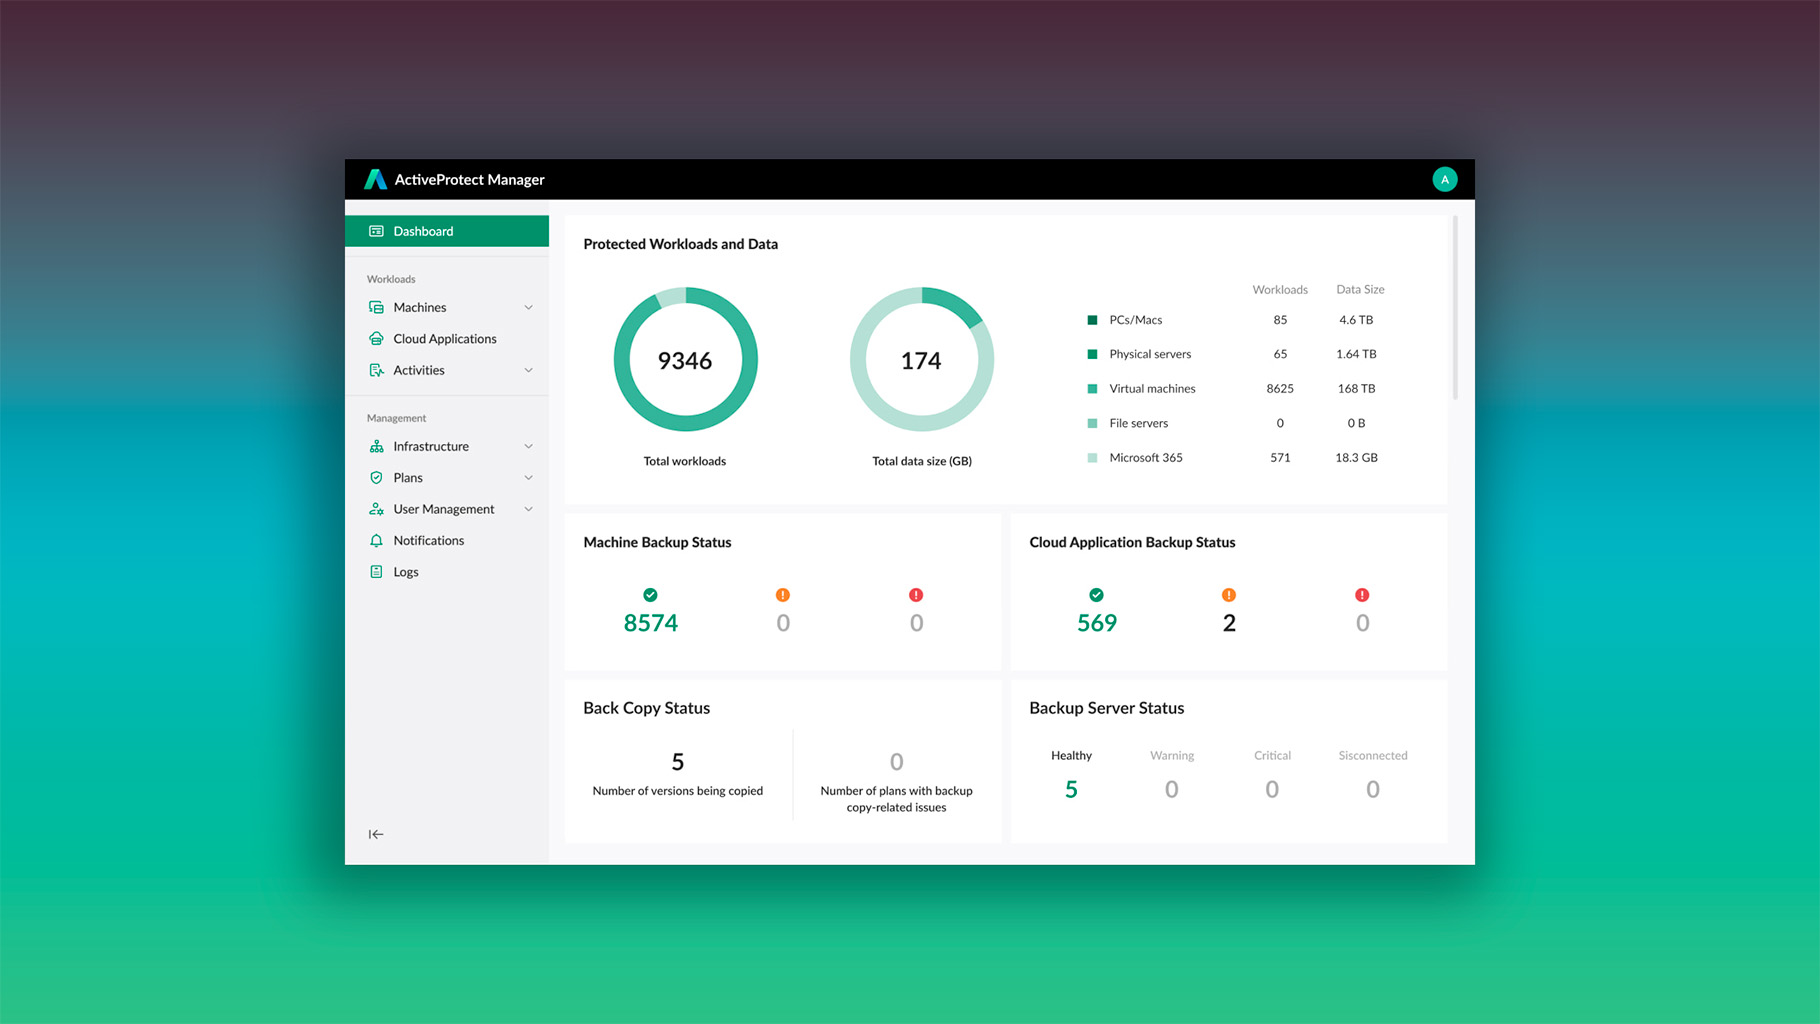Viewport: 1820px width, 1024px height.
Task: Click the User Management sidebar icon
Action: click(x=376, y=509)
